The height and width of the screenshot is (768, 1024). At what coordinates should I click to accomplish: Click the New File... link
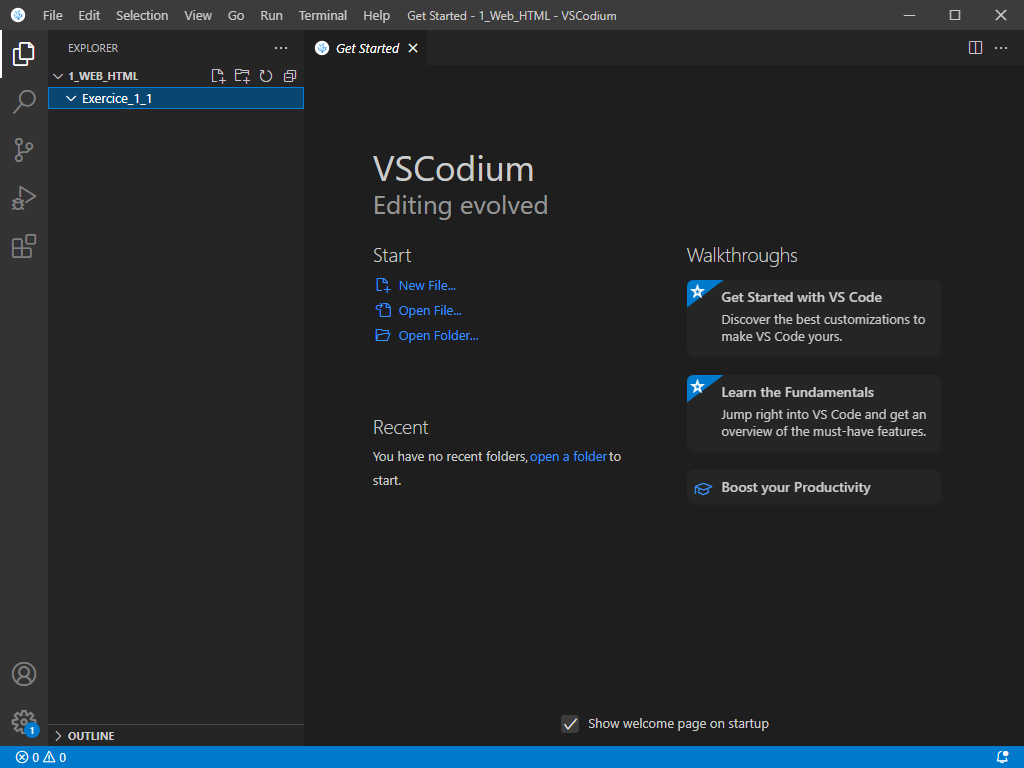(427, 285)
